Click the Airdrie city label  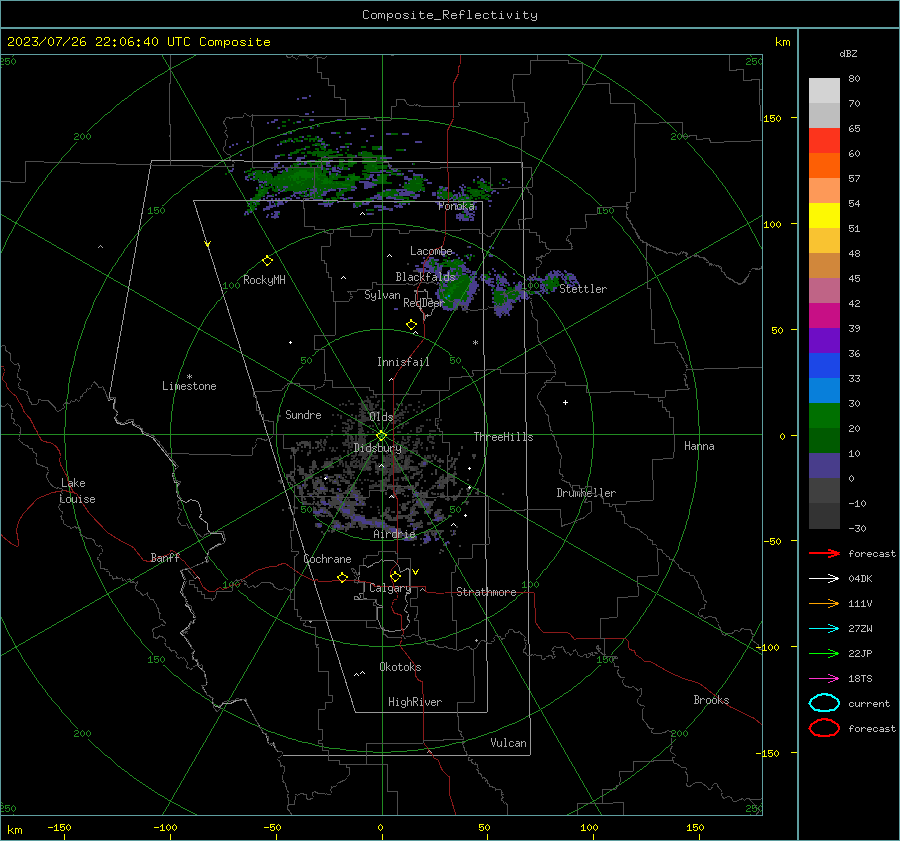(x=394, y=534)
